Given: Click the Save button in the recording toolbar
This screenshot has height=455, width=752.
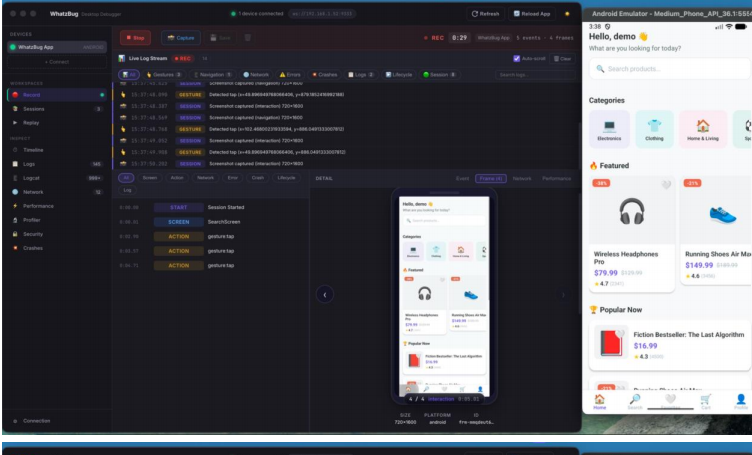Looking at the screenshot, I should (x=221, y=38).
